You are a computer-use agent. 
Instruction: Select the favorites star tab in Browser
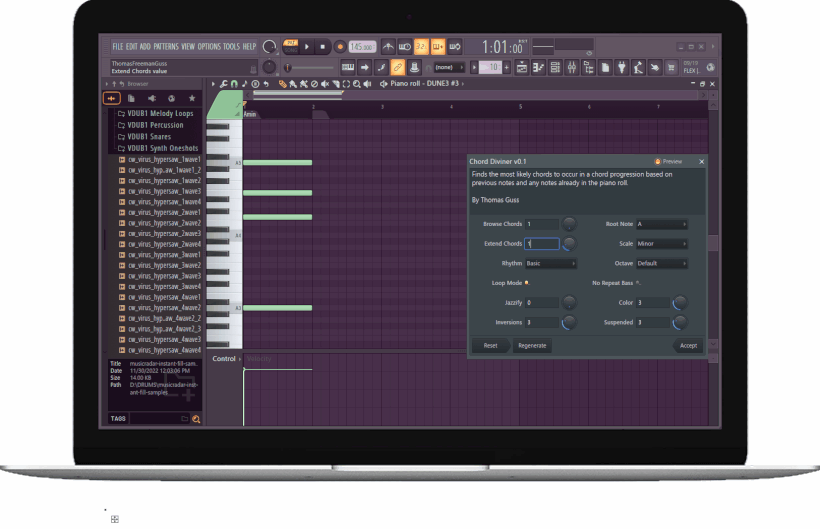tap(191, 98)
